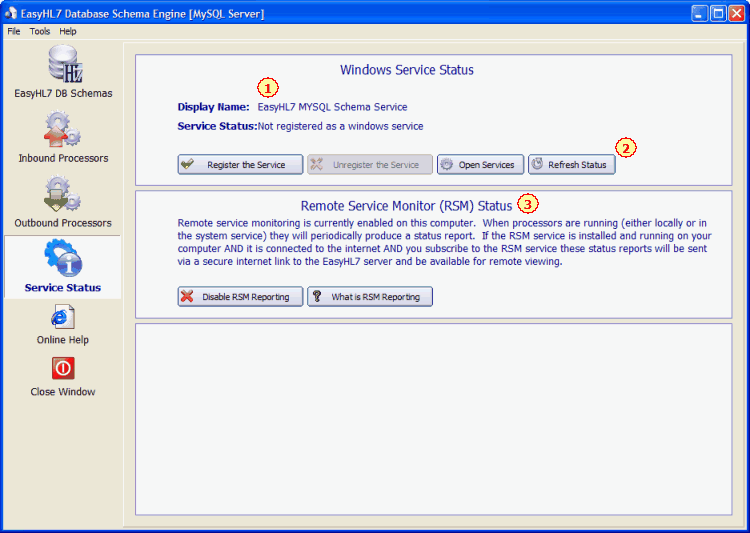The image size is (750, 533).
Task: Click the empty bottom output panel
Action: [433, 419]
